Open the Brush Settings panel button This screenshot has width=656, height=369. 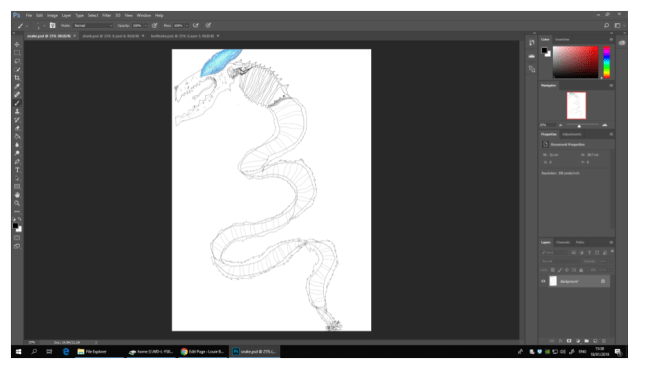pos(52,26)
